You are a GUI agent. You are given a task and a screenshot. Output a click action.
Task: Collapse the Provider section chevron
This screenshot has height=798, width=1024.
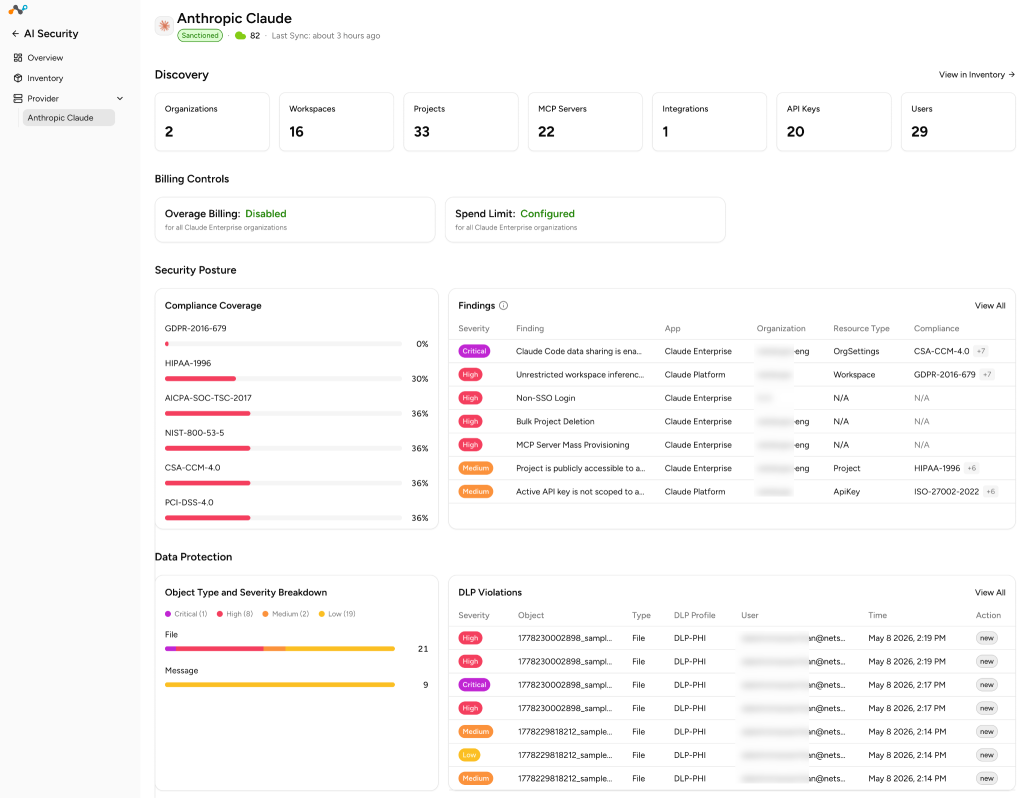(120, 99)
